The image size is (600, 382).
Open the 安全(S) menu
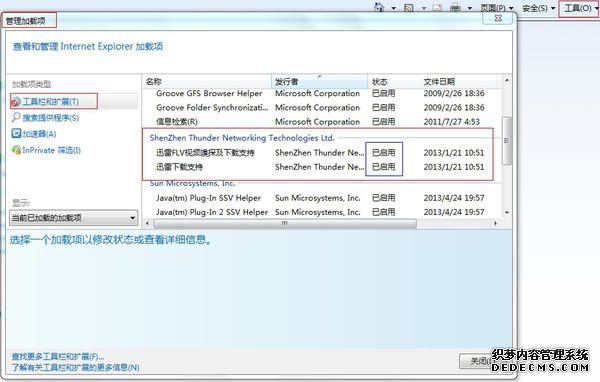[x=538, y=8]
